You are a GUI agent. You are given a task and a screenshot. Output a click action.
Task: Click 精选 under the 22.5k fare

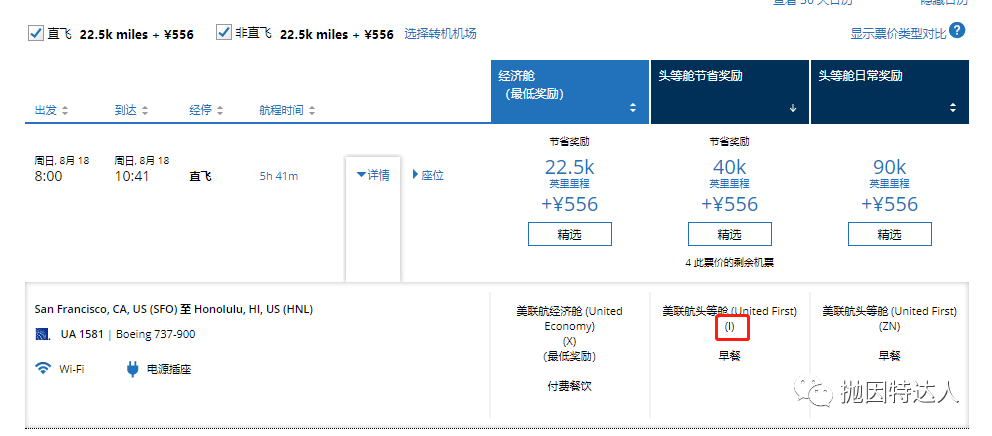click(x=570, y=234)
